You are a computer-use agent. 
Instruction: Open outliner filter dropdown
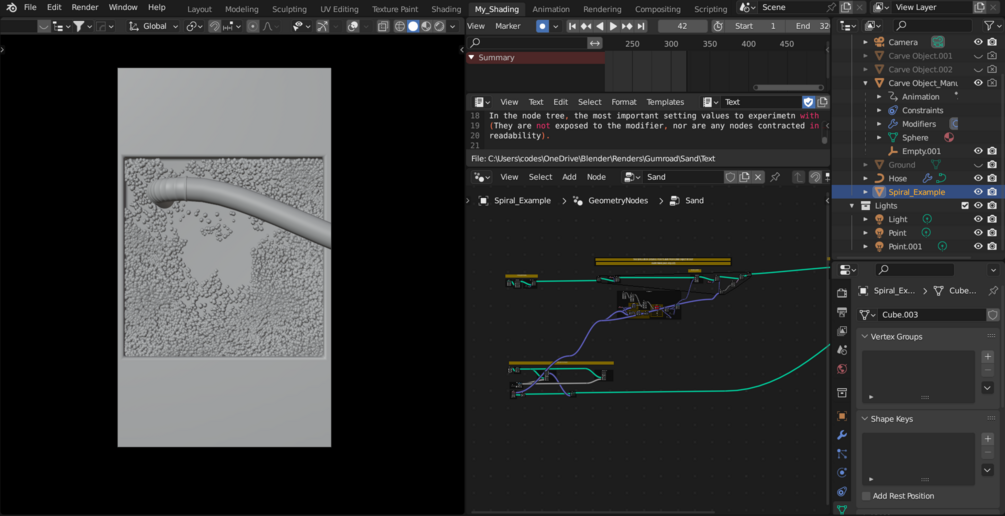click(x=991, y=26)
